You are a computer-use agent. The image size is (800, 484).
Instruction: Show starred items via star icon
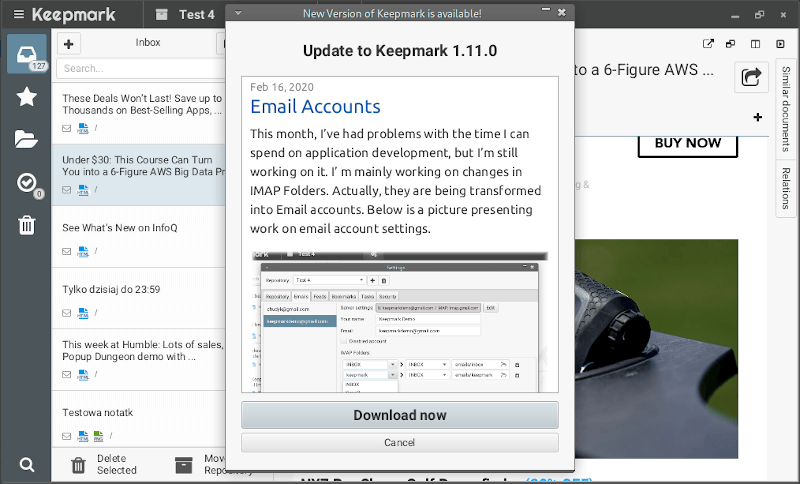27,96
